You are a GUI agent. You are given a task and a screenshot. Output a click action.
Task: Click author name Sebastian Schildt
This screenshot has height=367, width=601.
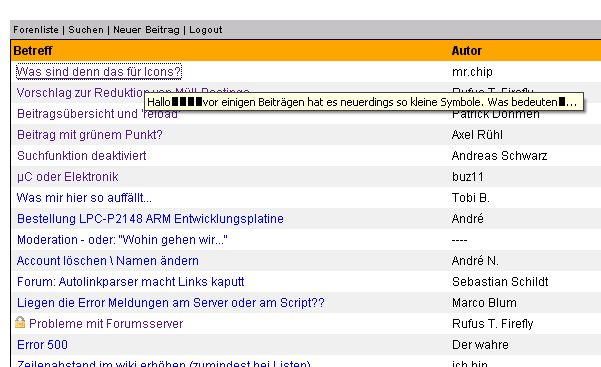[x=500, y=282]
